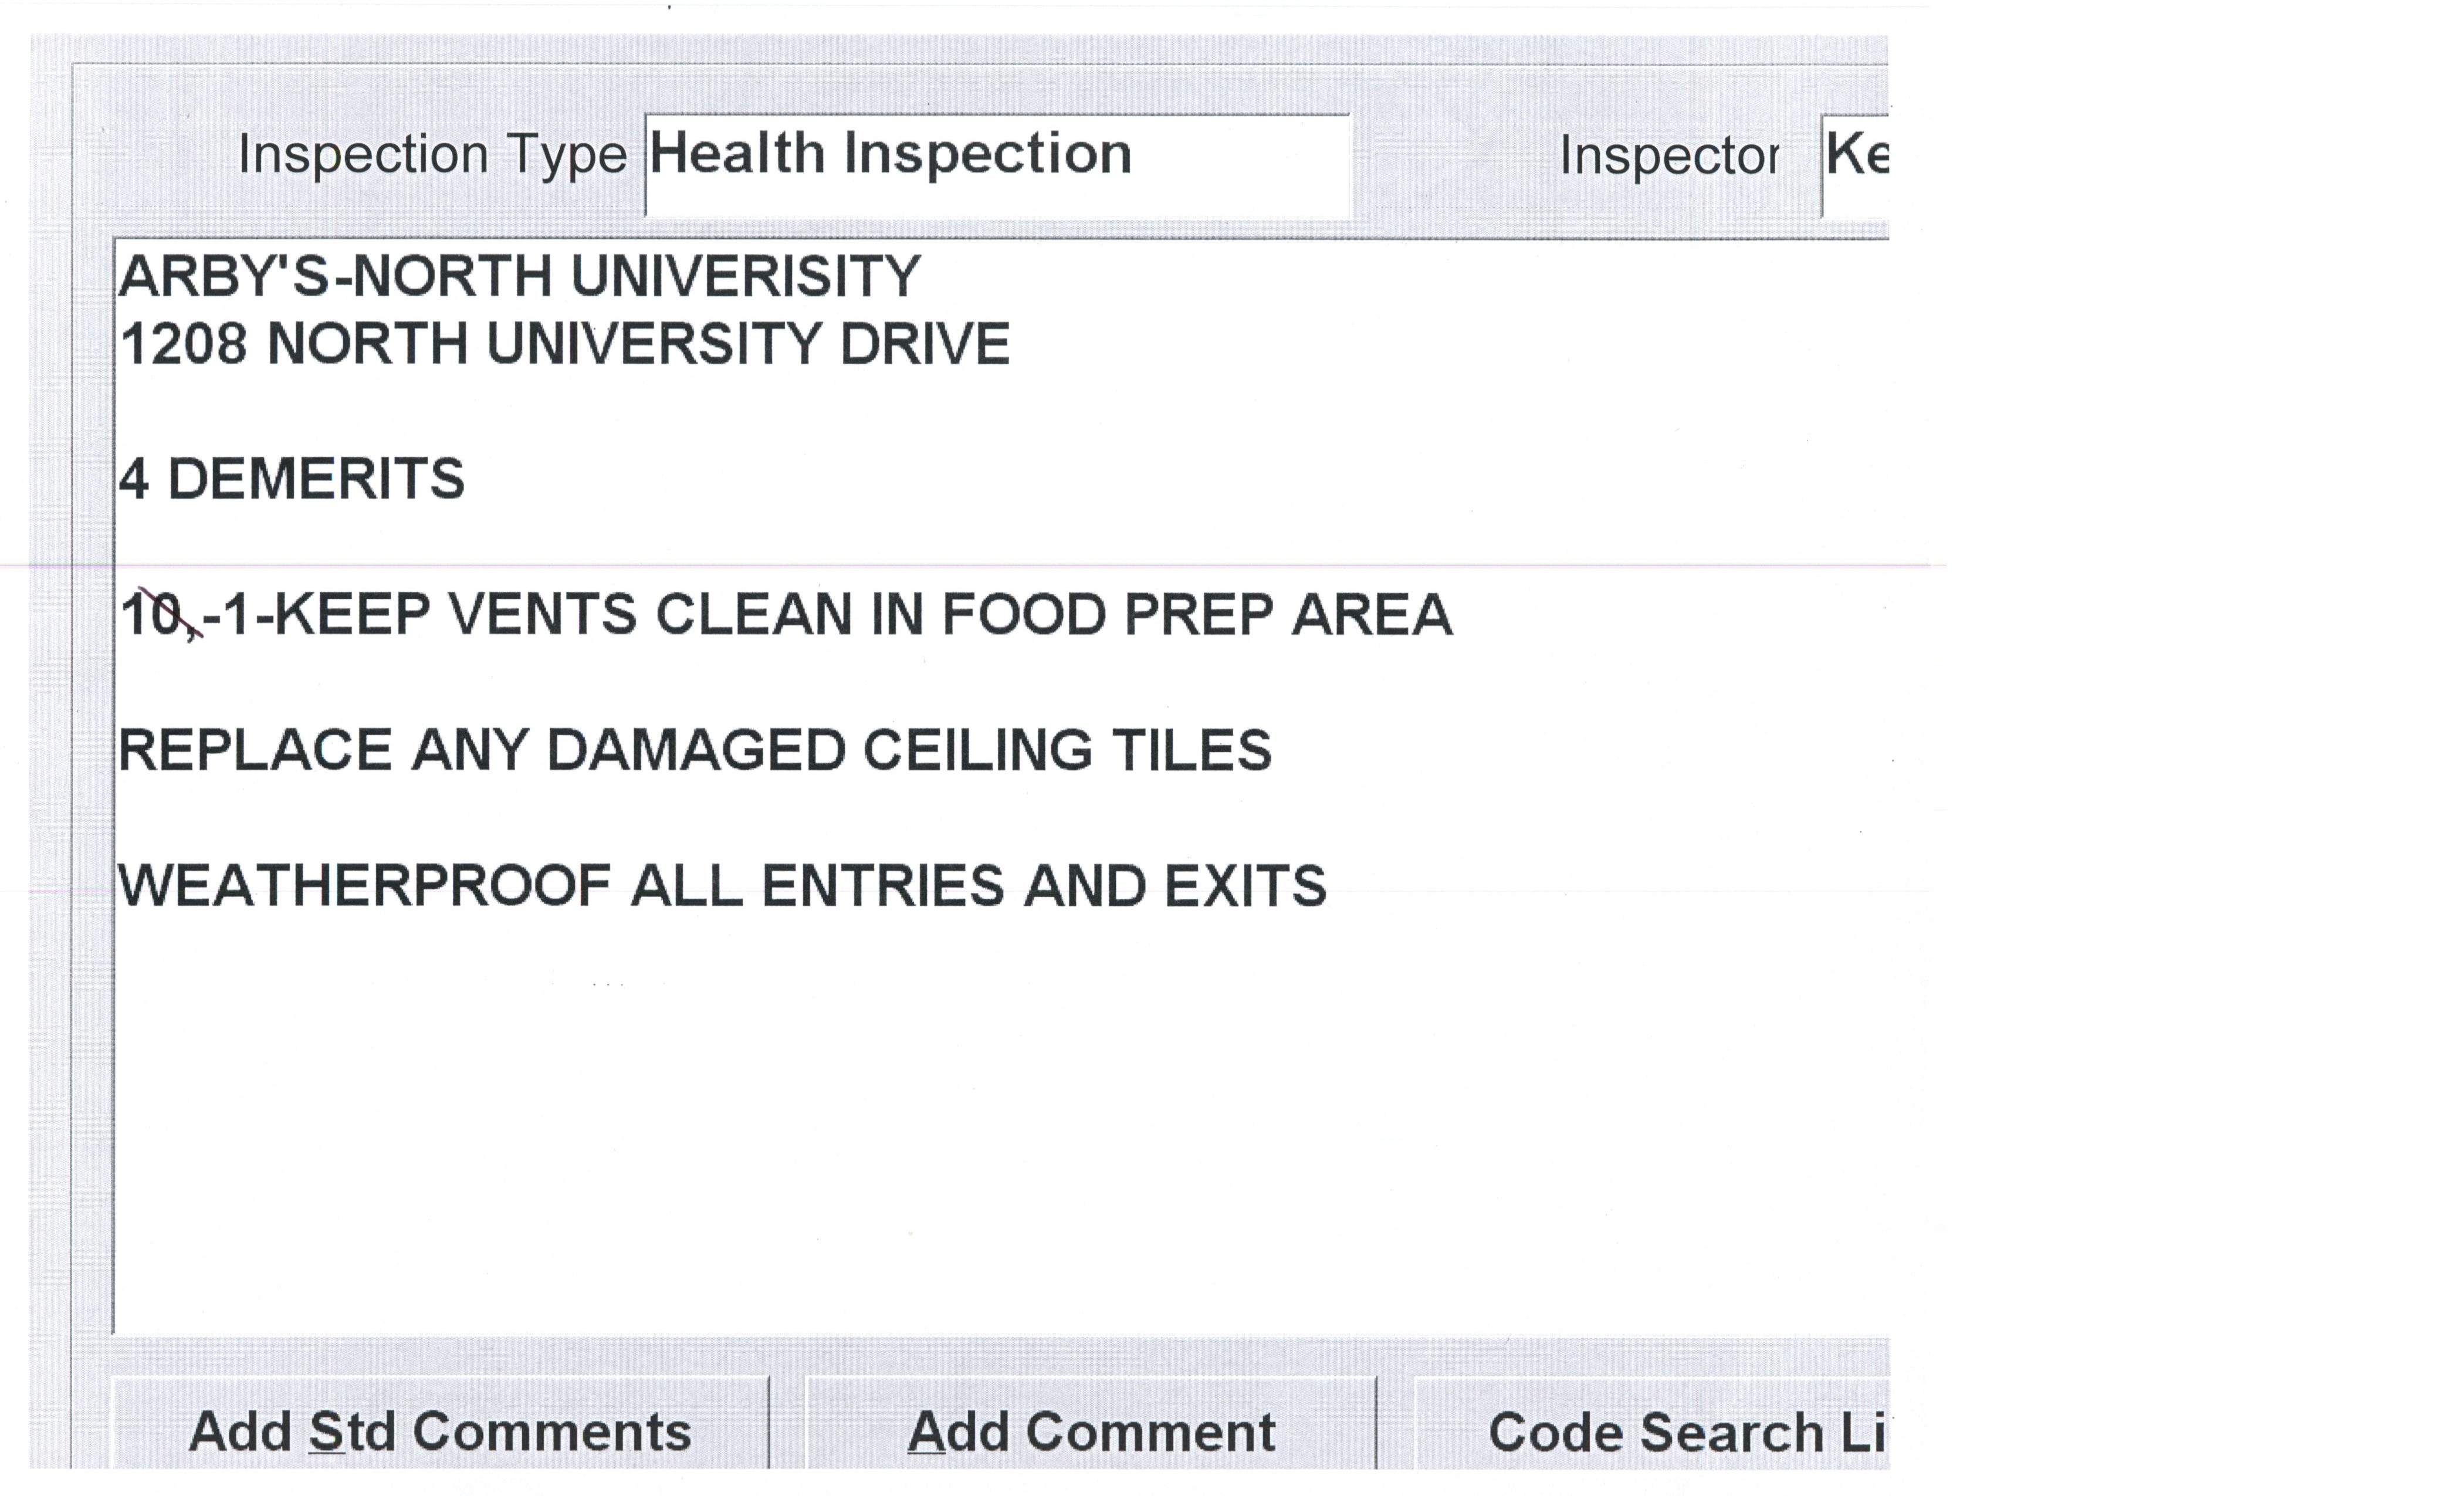Click the 1208 NORTH UNIVERSITY DRIVE address line
This screenshot has width=2464, height=1496.
[565, 345]
